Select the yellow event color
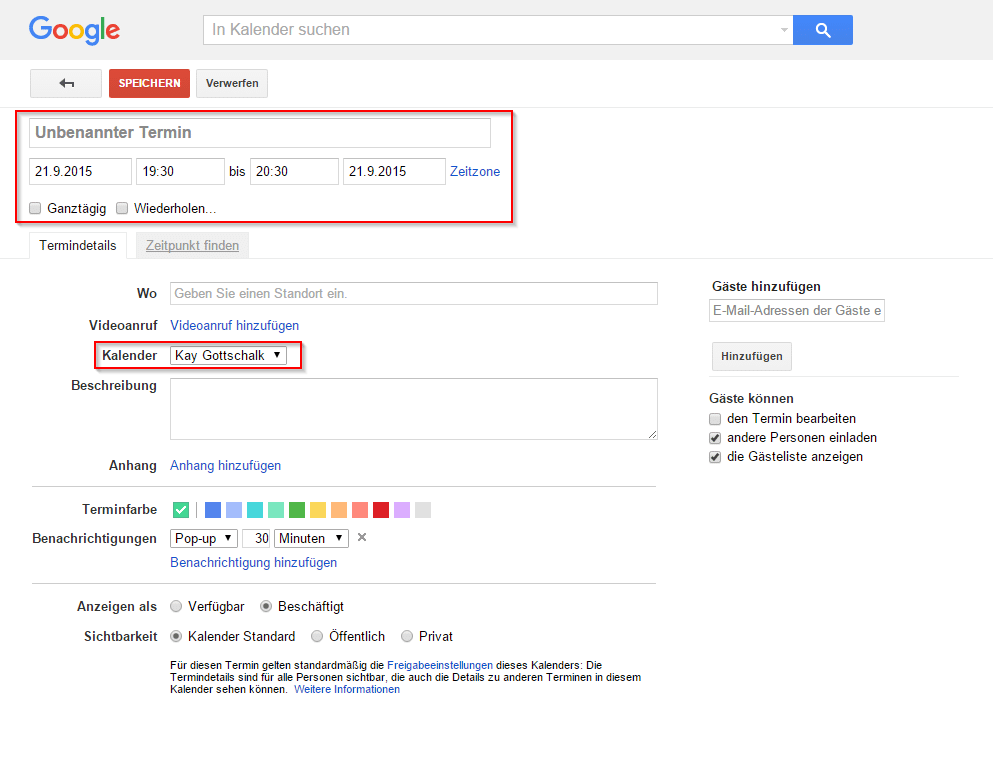This screenshot has width=993, height=772. coord(318,510)
